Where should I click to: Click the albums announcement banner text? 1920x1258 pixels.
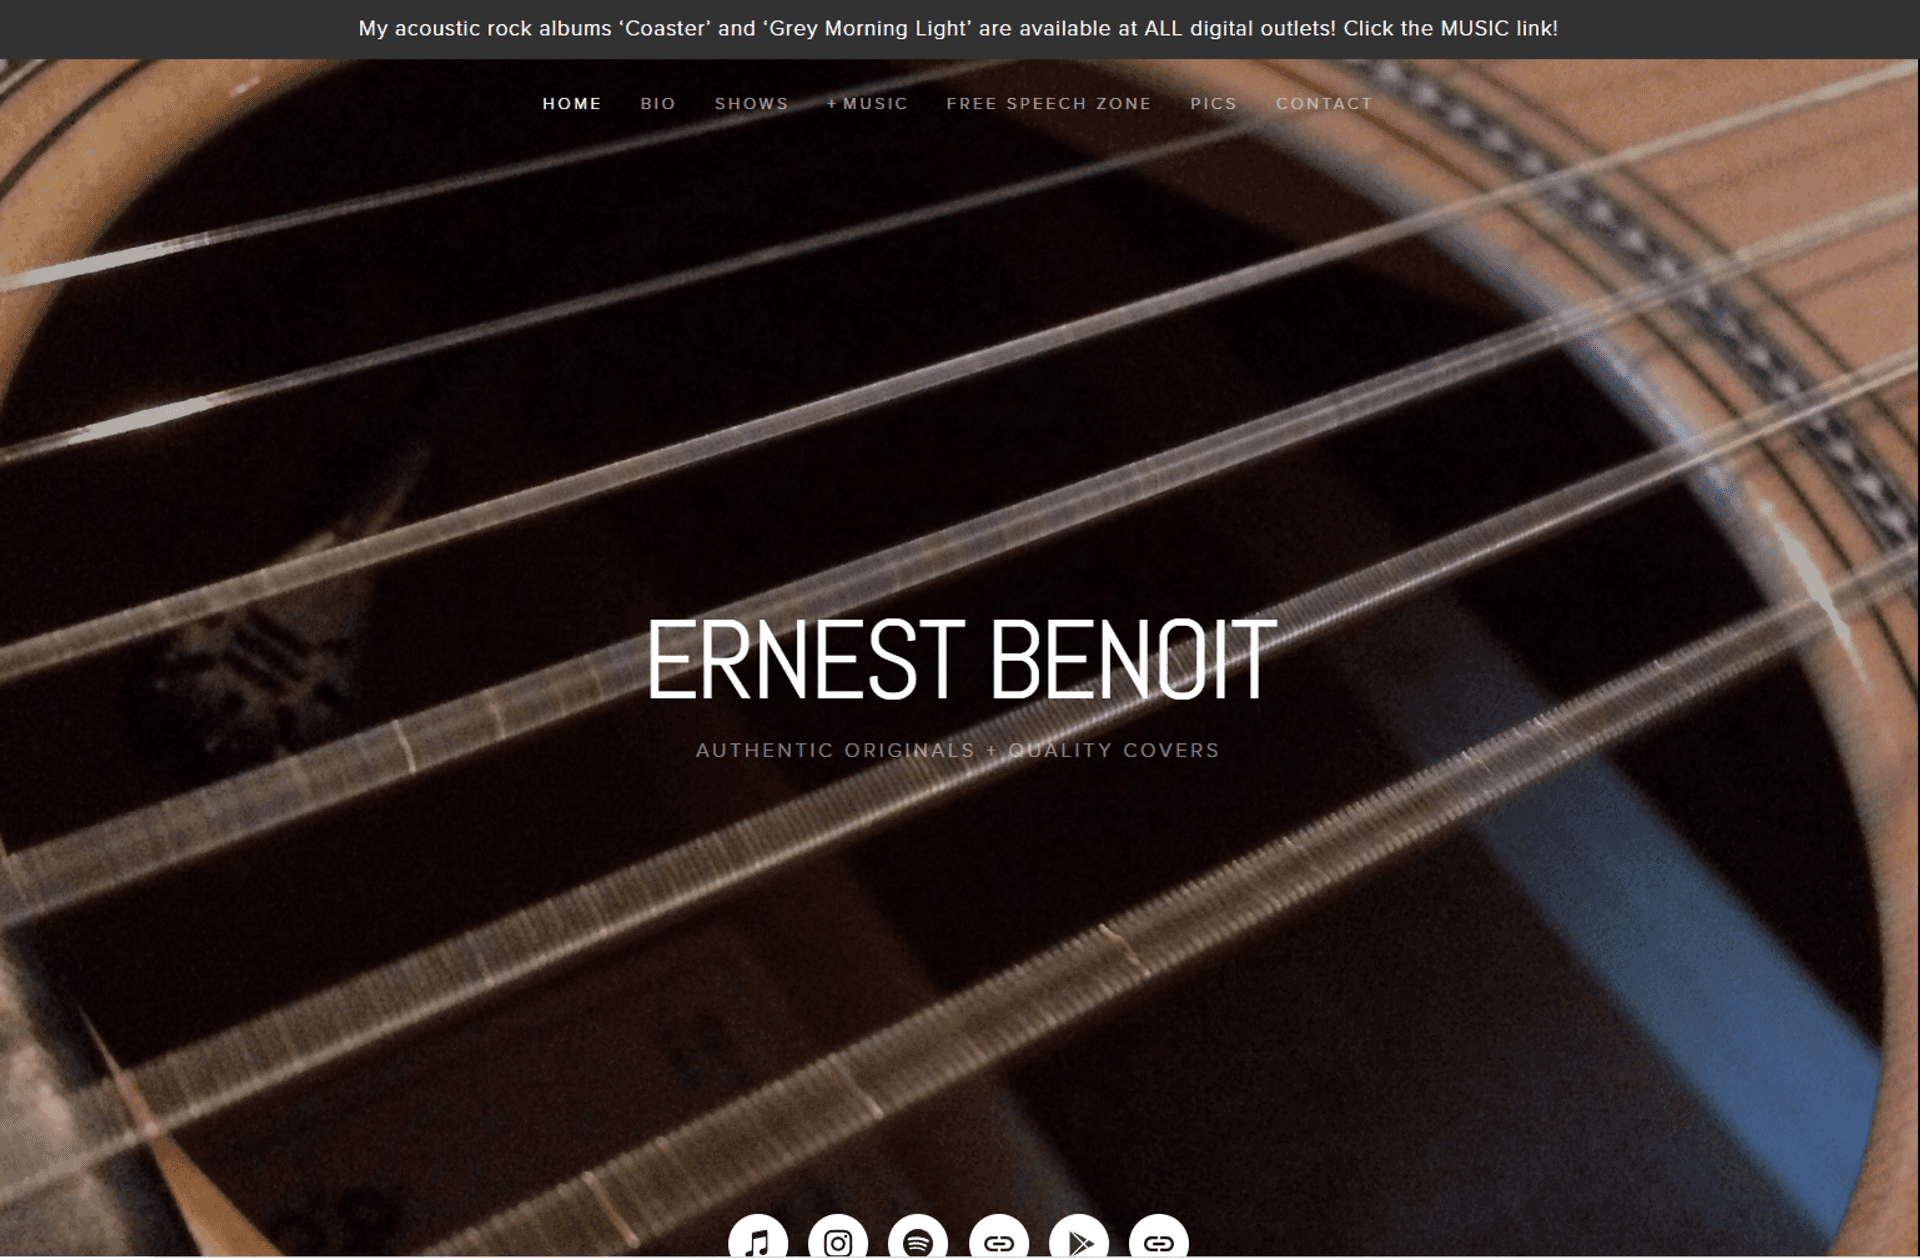[958, 28]
